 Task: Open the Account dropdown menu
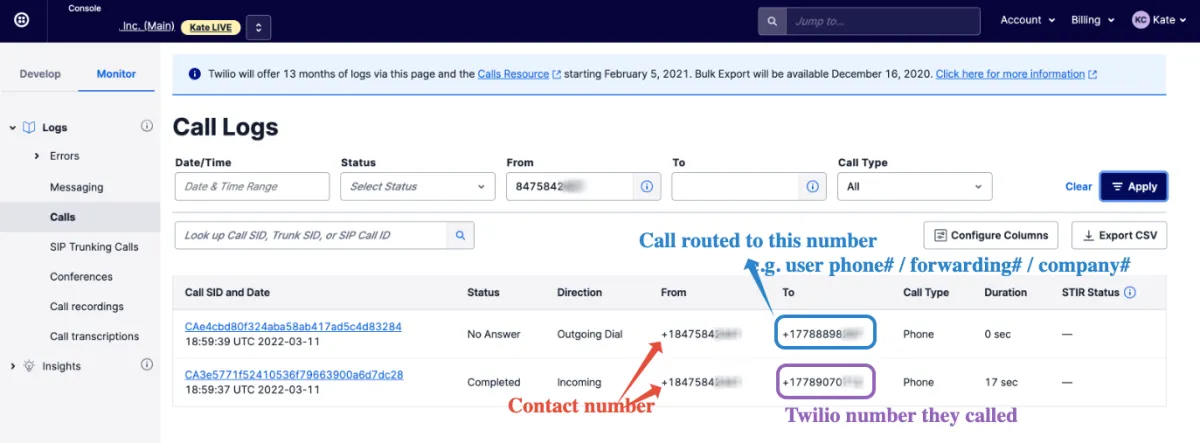point(1027,20)
